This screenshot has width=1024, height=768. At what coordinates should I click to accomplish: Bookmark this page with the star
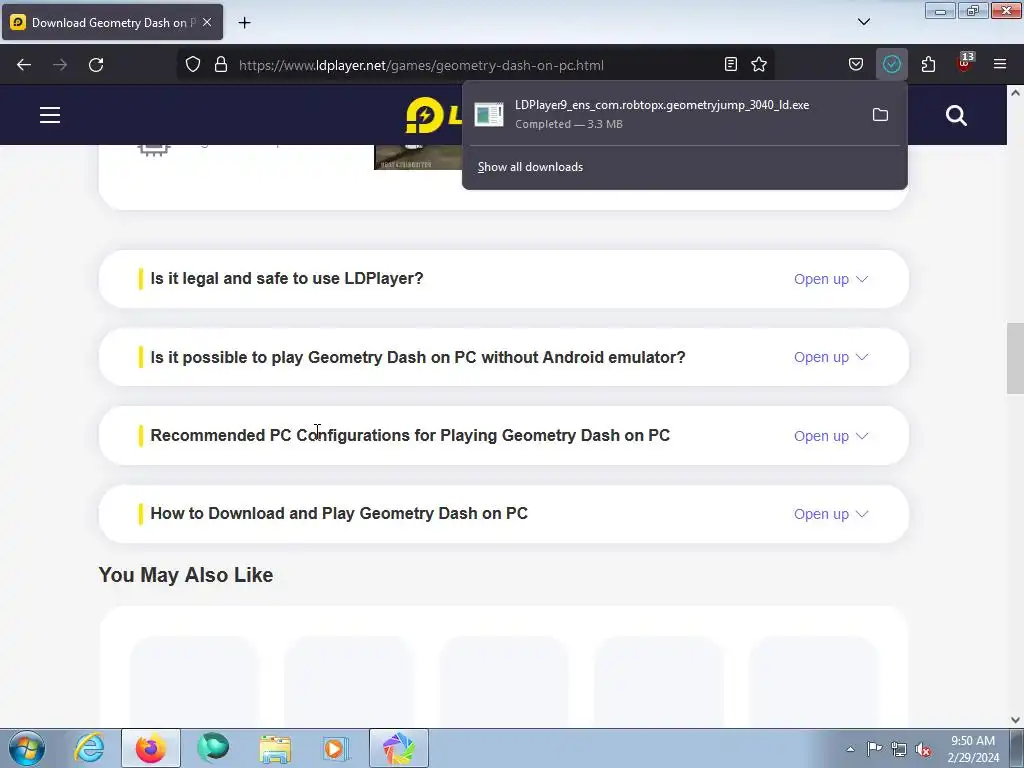(x=759, y=64)
